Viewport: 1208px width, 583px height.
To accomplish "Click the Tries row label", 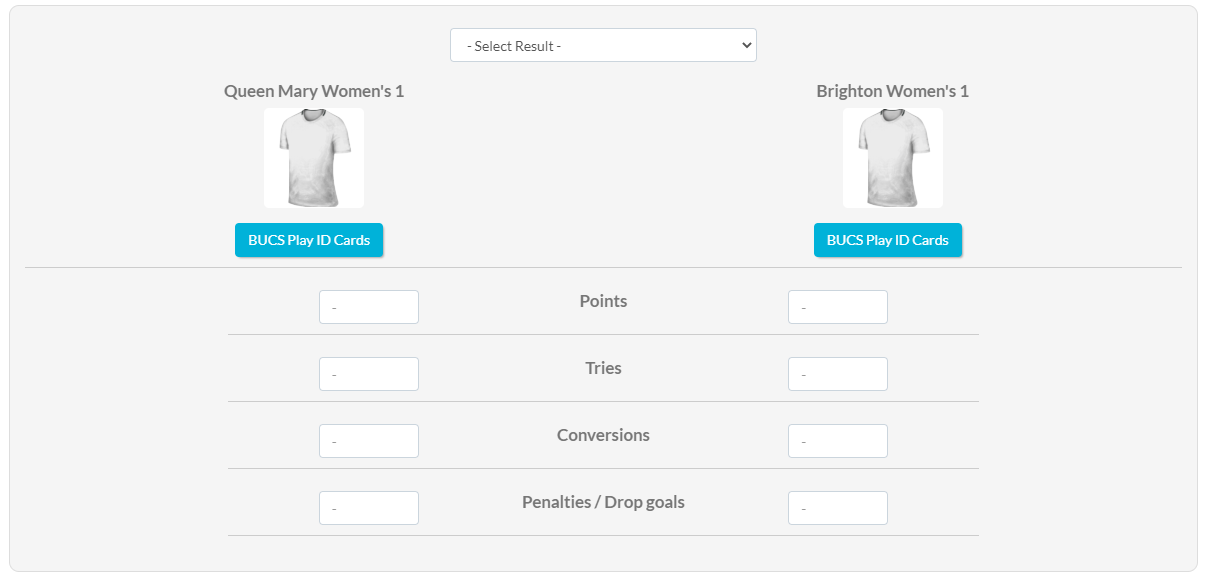I will (603, 368).
